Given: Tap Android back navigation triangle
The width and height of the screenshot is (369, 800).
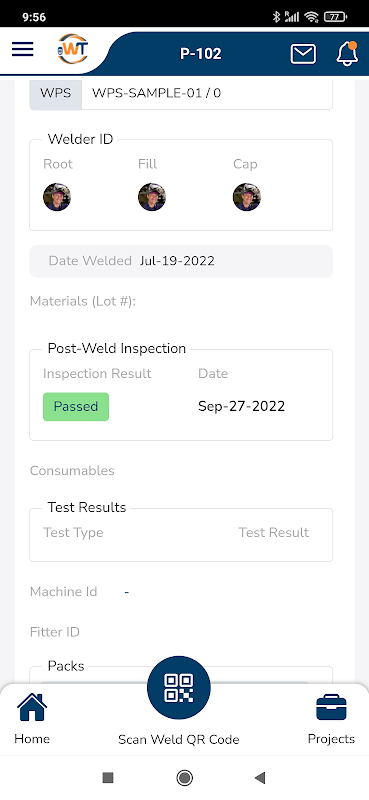Looking at the screenshot, I should pyautogui.click(x=260, y=778).
